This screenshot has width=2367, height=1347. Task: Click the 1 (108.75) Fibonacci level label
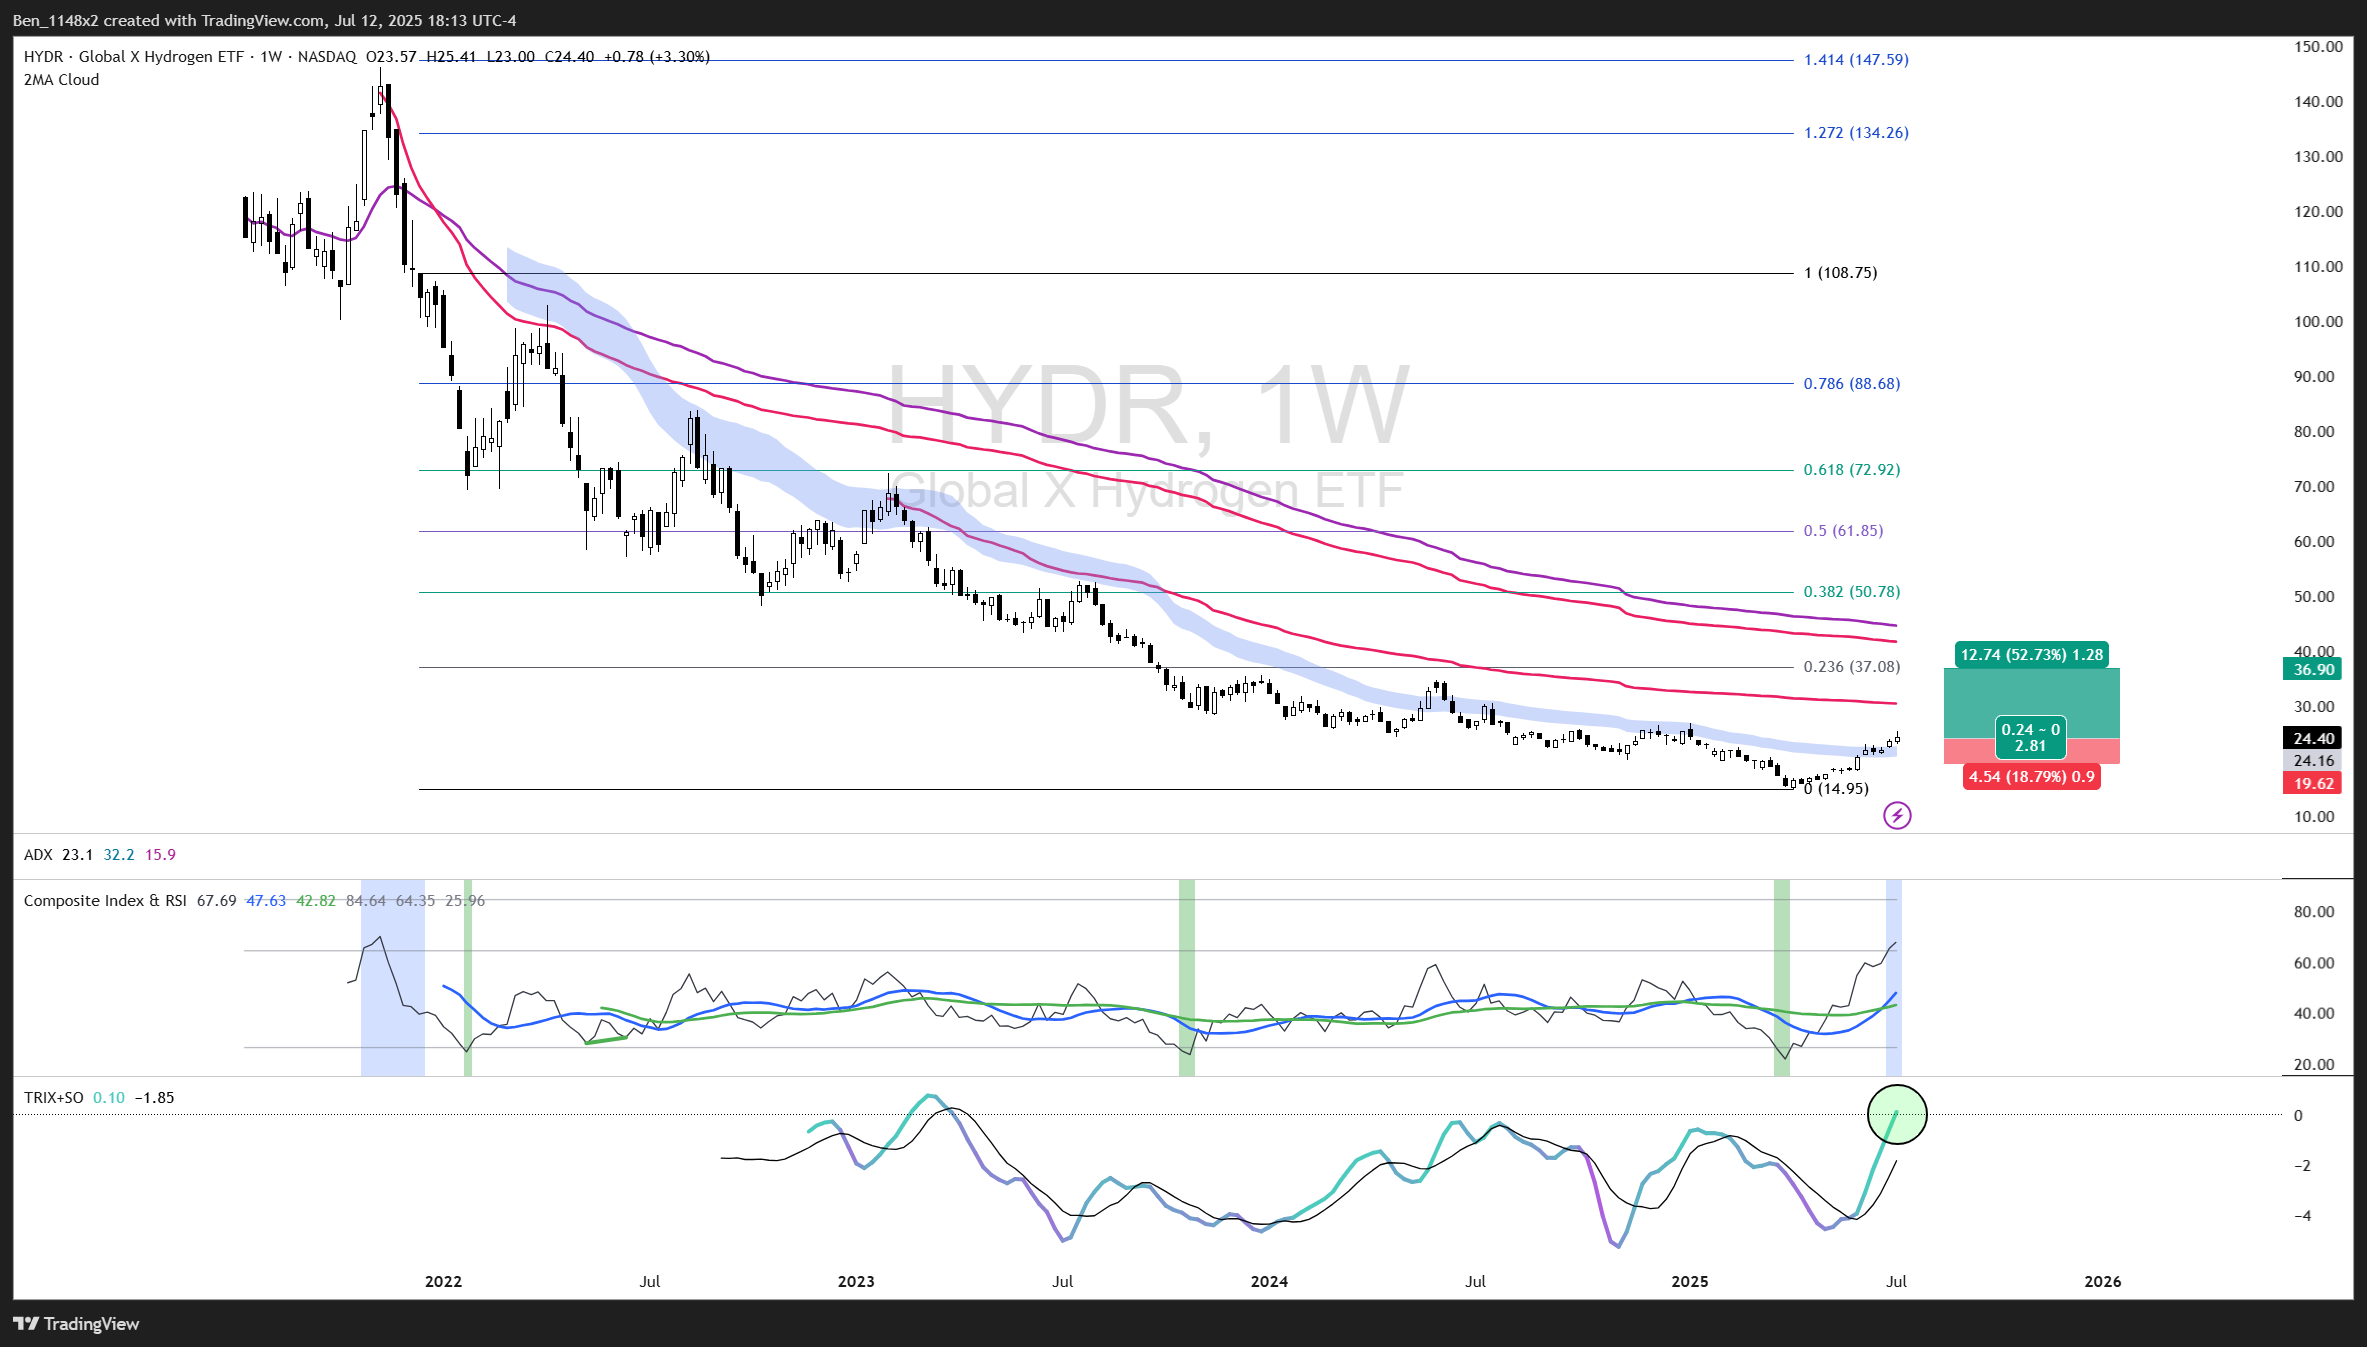pos(1840,273)
